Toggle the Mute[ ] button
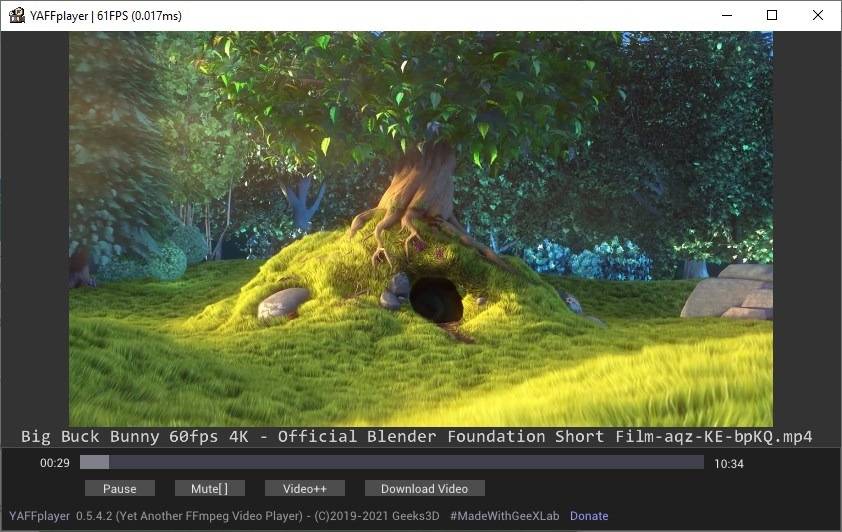Image resolution: width=842 pixels, height=532 pixels. [x=209, y=489]
